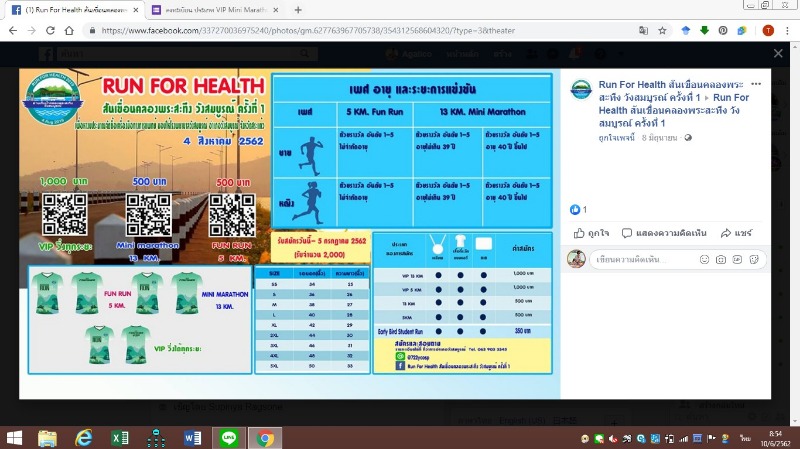Screen dimensions: 800x449
Task: Switch to the VIP Mini Marathon tab
Action: click(215, 10)
